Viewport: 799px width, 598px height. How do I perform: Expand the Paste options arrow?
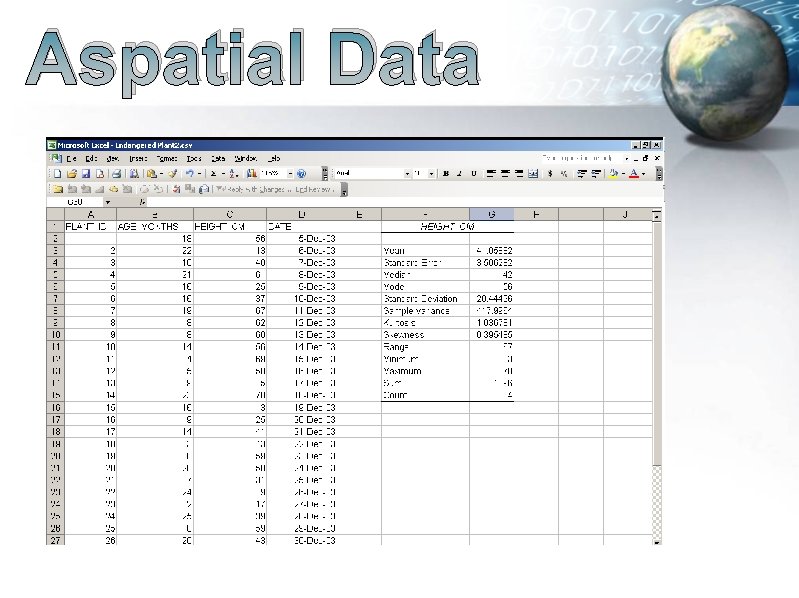coord(161,174)
